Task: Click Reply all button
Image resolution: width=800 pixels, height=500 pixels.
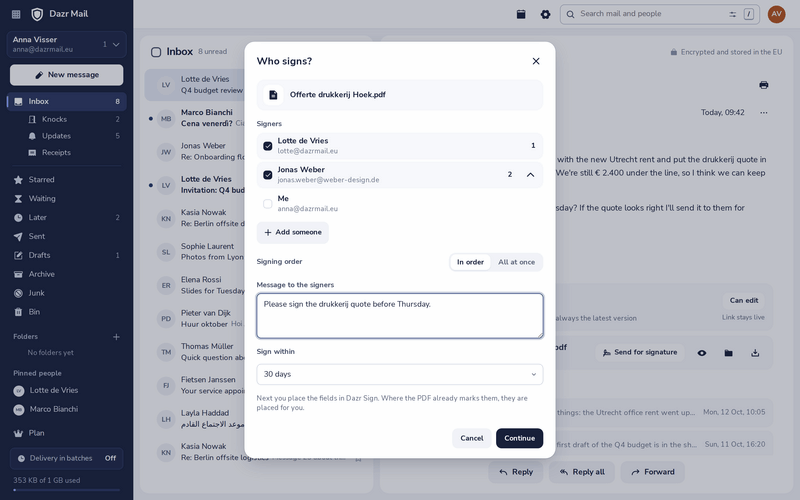Action: pos(582,472)
